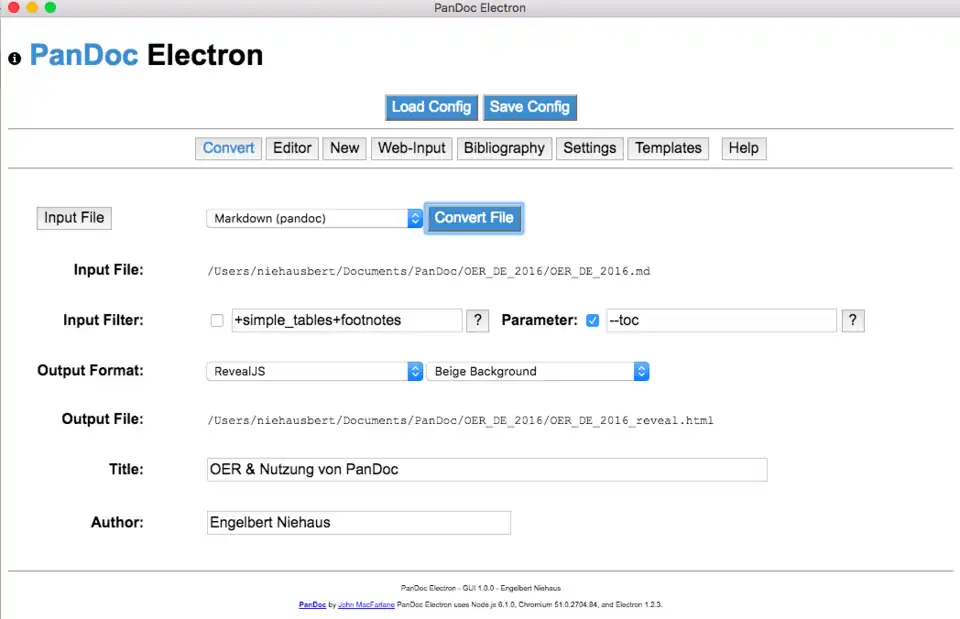Select the Author field containing Engelbert Niehaus

(358, 522)
